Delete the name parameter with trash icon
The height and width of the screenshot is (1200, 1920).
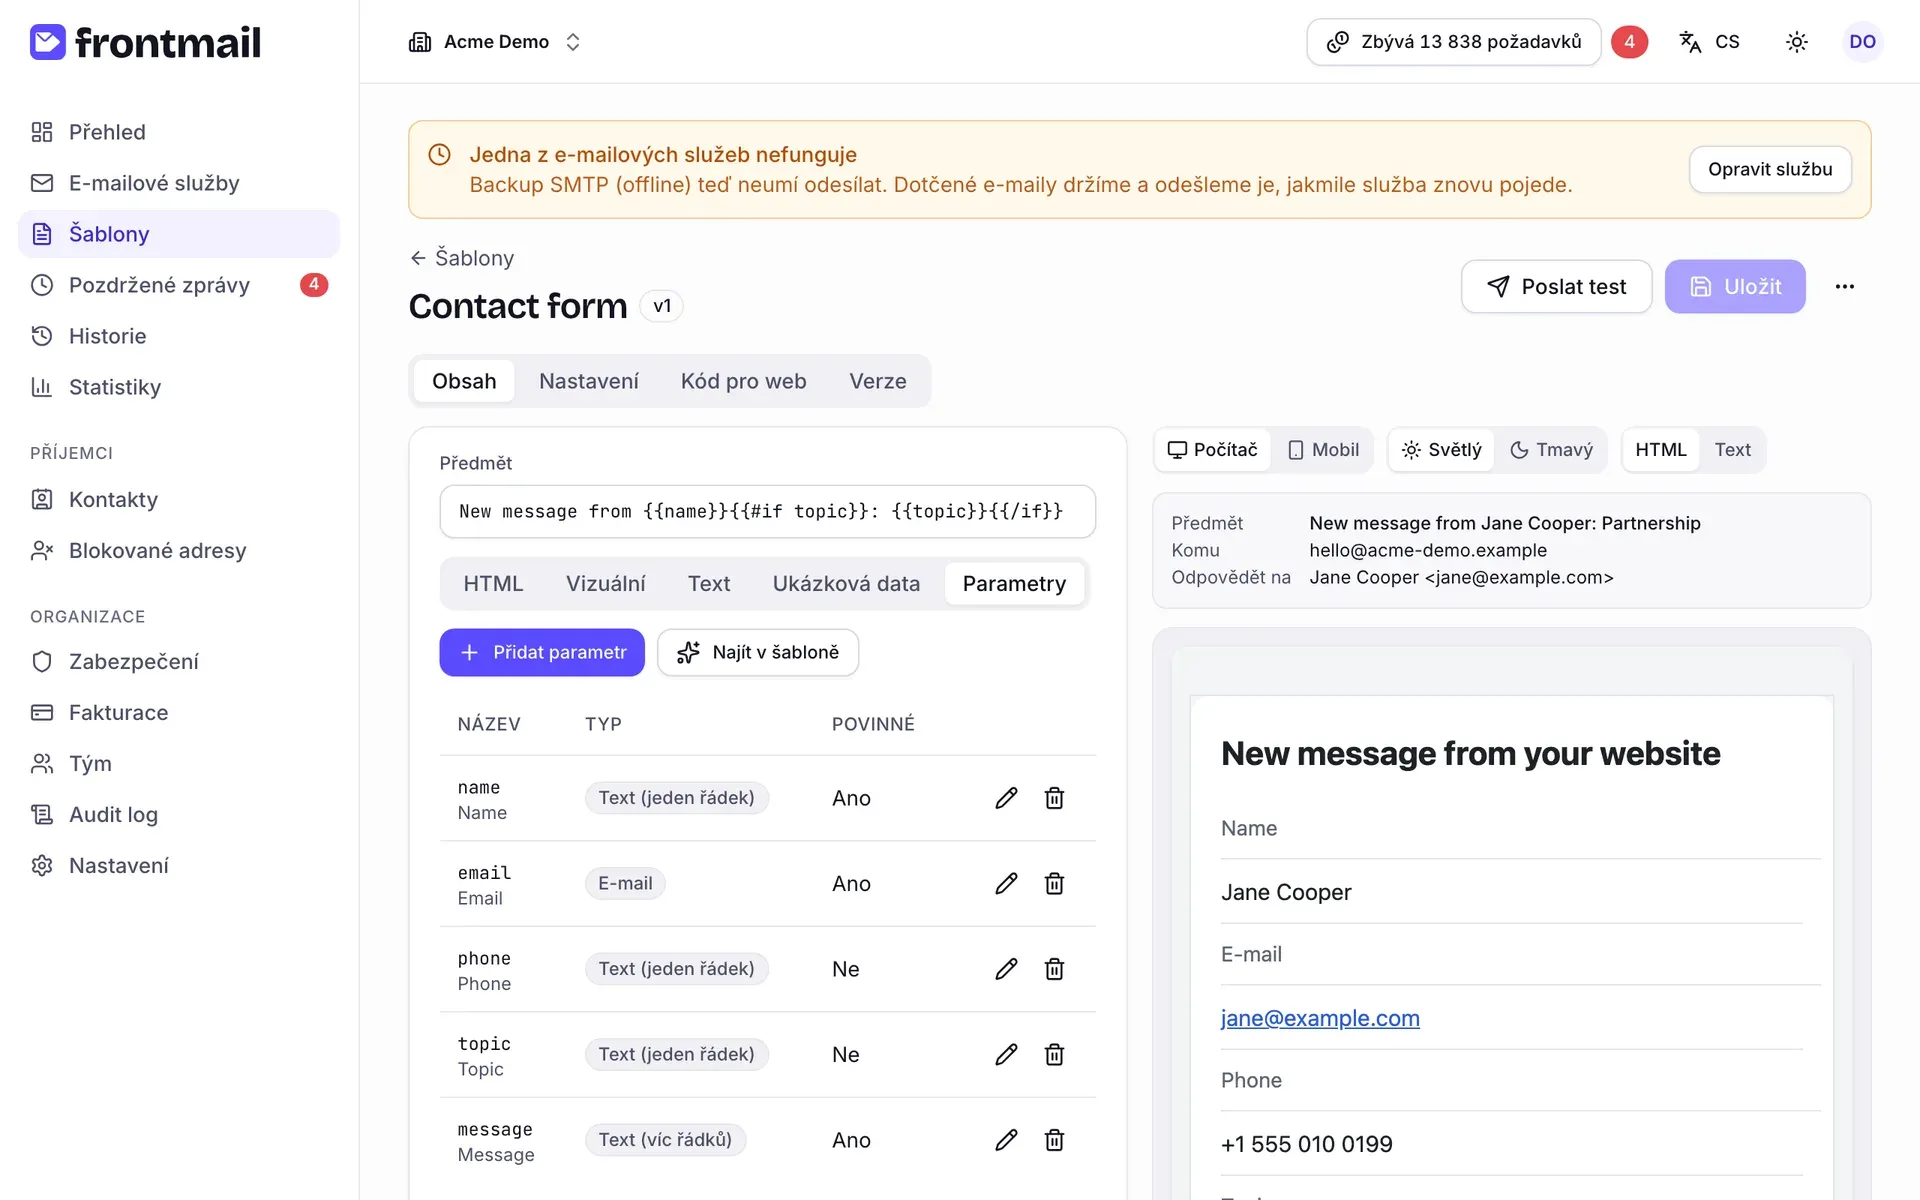pyautogui.click(x=1054, y=798)
